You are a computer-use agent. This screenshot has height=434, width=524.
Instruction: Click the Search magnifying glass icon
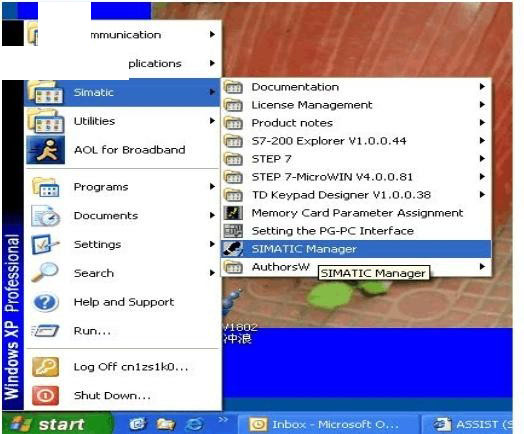[45, 272]
